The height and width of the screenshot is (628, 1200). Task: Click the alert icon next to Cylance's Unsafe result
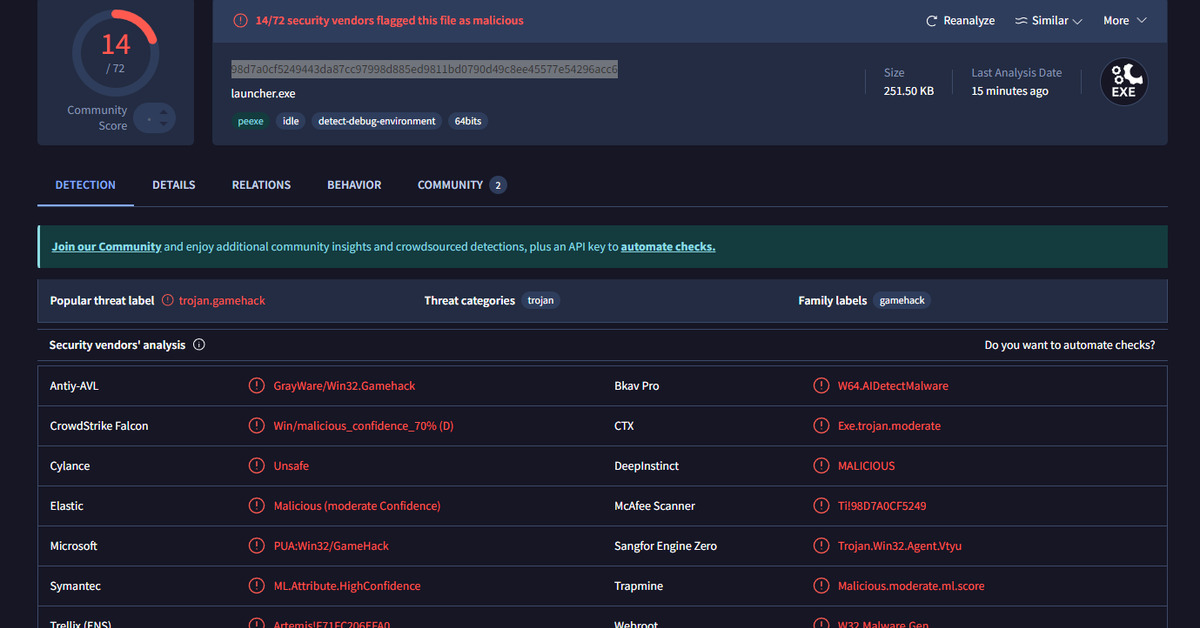click(257, 466)
